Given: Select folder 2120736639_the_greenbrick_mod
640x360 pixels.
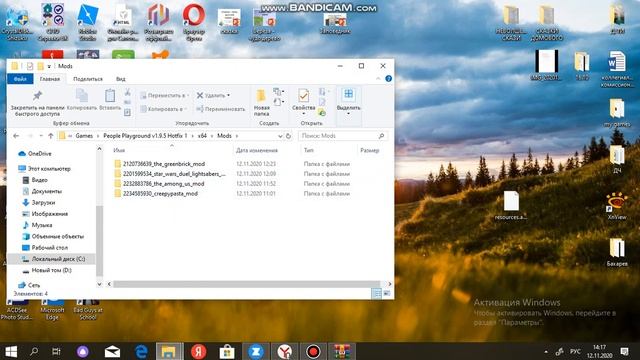Looking at the screenshot, I should (159, 164).
